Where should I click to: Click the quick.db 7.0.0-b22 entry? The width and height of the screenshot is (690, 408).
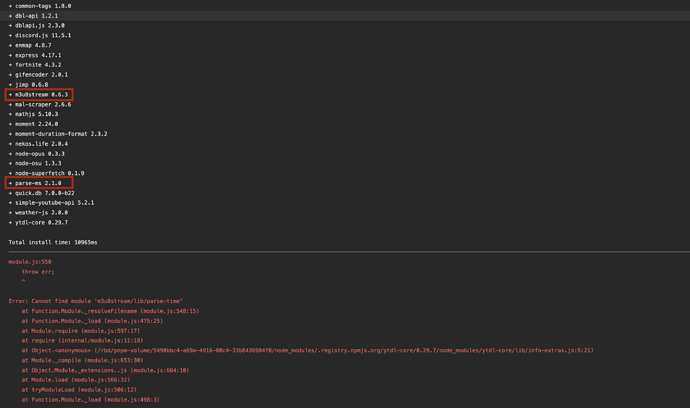[42, 193]
